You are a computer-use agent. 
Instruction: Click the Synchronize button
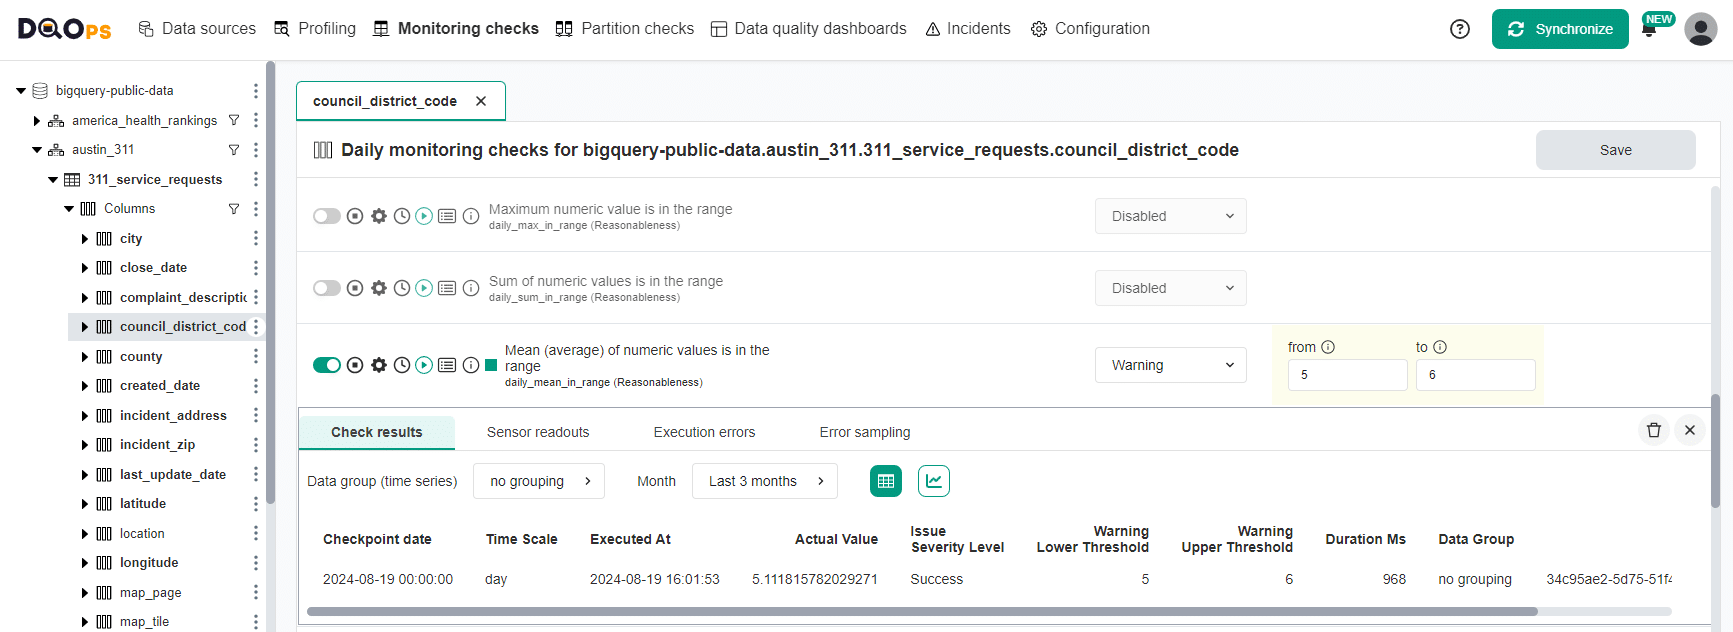[1560, 29]
